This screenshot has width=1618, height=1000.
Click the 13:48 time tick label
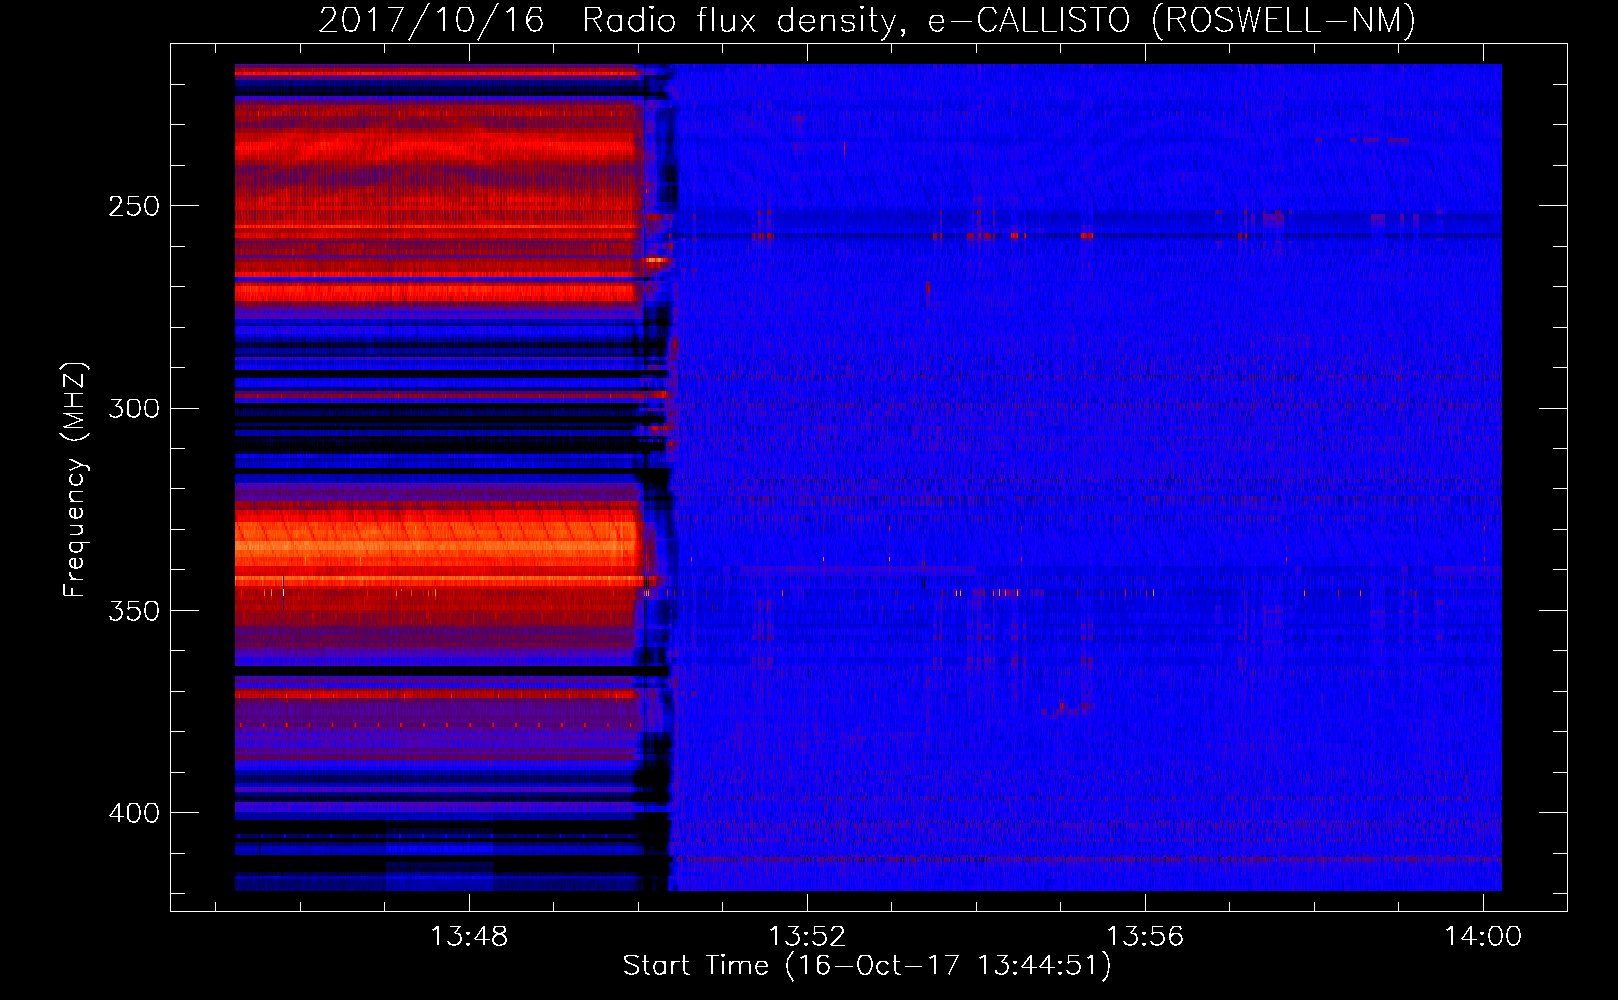[x=469, y=936]
